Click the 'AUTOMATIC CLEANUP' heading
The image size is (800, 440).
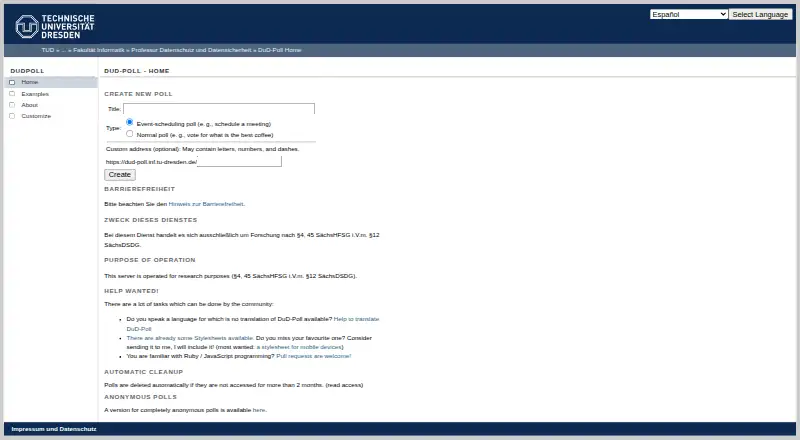click(143, 372)
